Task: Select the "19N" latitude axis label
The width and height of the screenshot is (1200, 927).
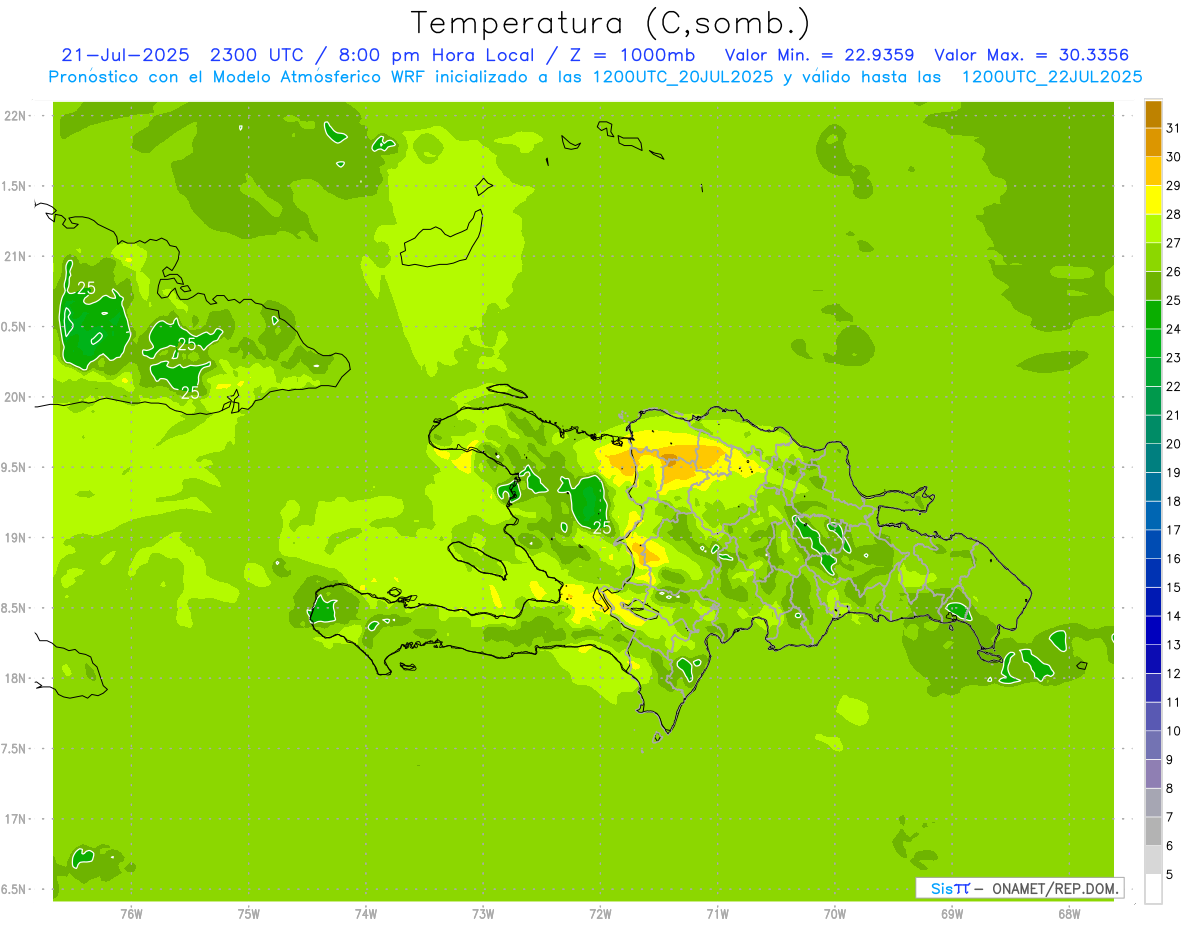Action: click(x=15, y=537)
